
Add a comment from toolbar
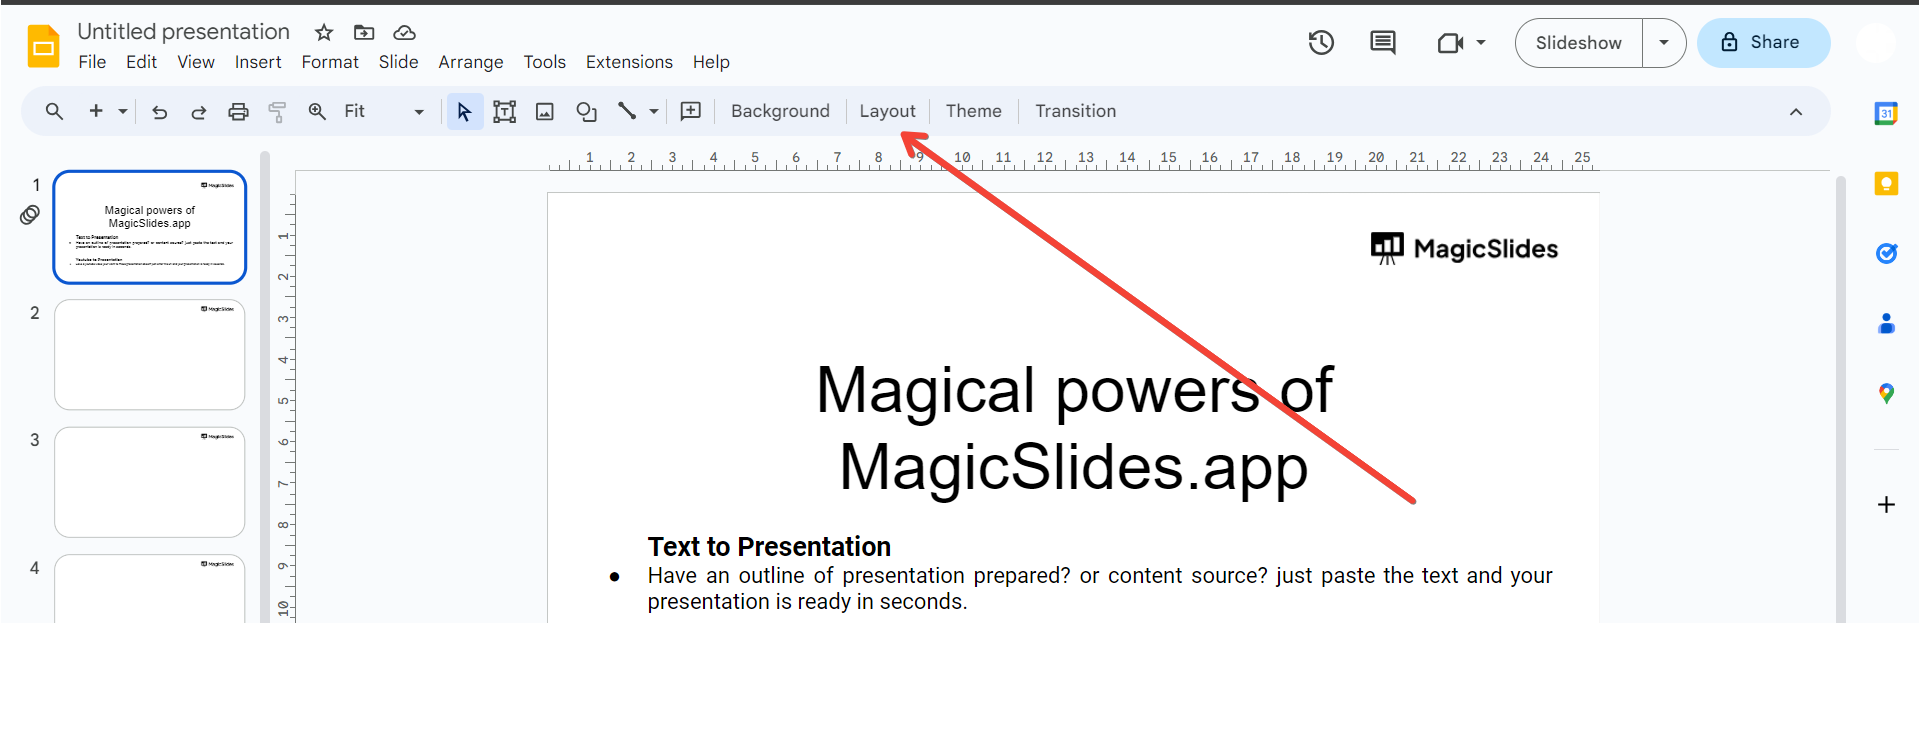click(690, 111)
